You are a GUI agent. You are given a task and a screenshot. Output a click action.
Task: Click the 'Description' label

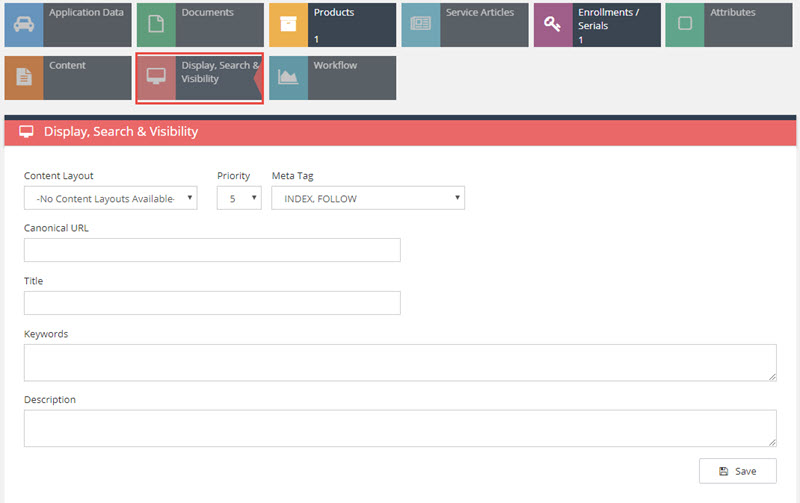point(49,399)
